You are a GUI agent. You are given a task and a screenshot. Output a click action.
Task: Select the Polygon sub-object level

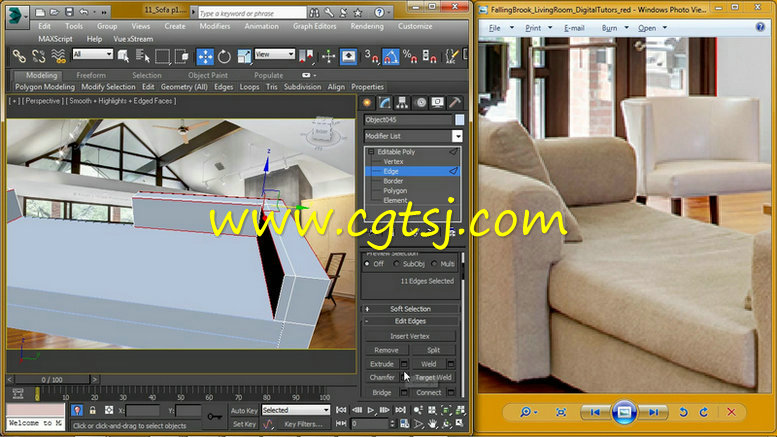395,191
